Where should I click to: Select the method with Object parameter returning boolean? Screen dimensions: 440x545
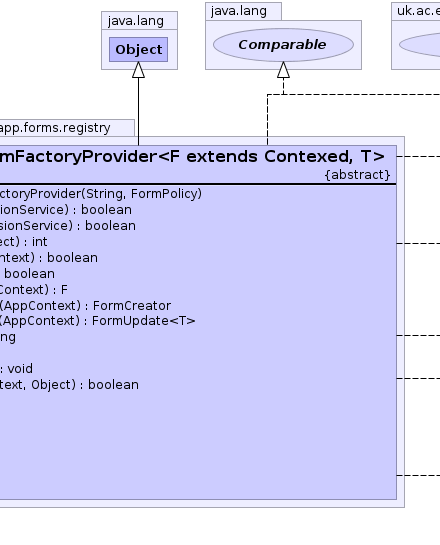[x=69, y=385]
